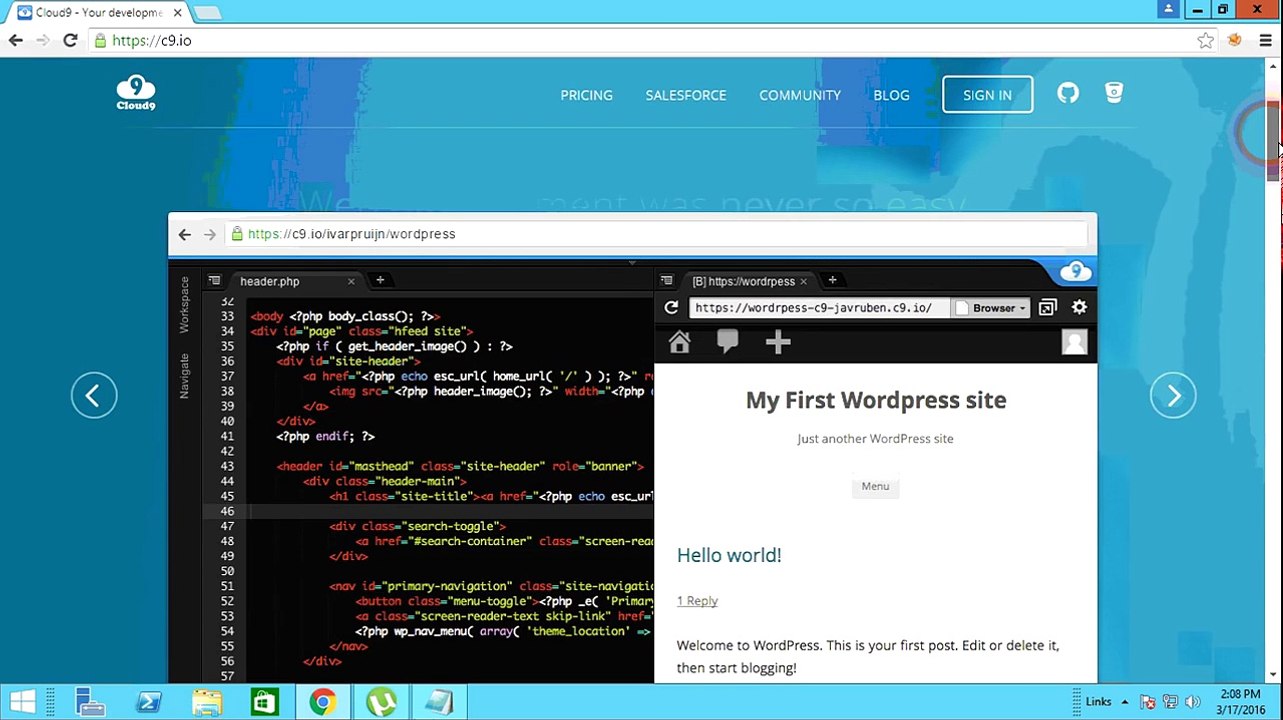Open the Hello world! post link
This screenshot has width=1283, height=720.
[729, 555]
